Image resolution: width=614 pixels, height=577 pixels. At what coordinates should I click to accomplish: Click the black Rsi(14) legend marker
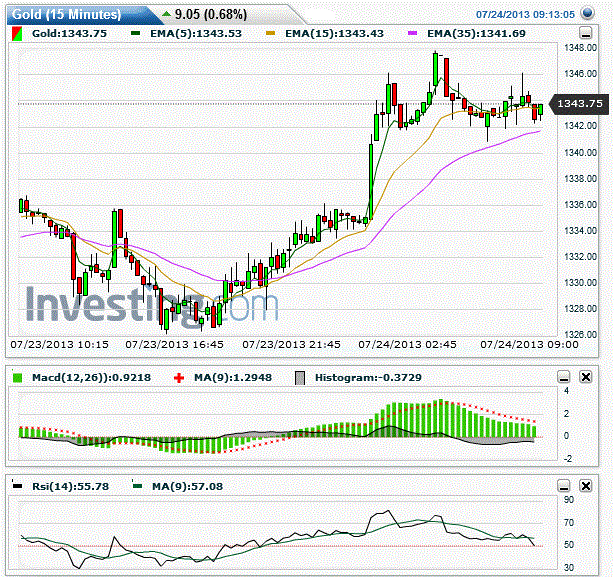(17, 486)
